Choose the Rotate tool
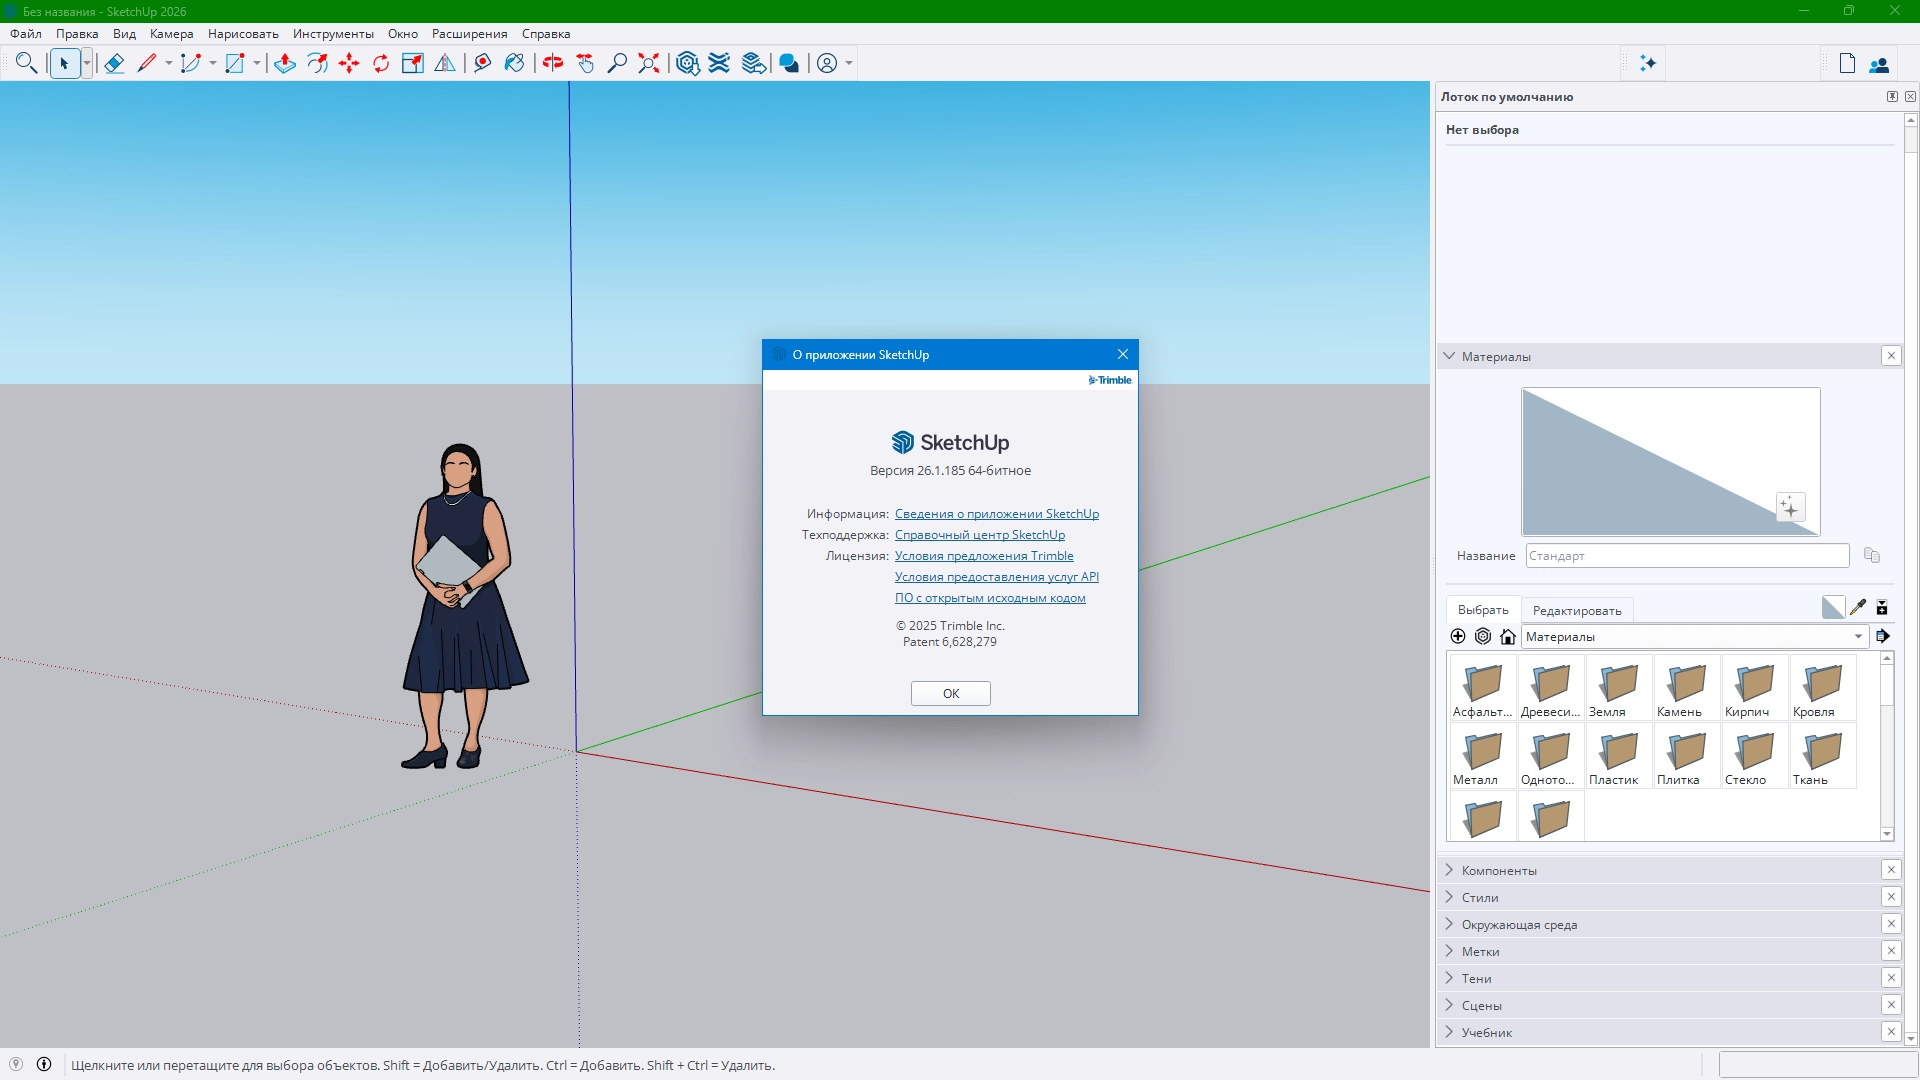Viewport: 1920px width, 1080px height. [381, 63]
